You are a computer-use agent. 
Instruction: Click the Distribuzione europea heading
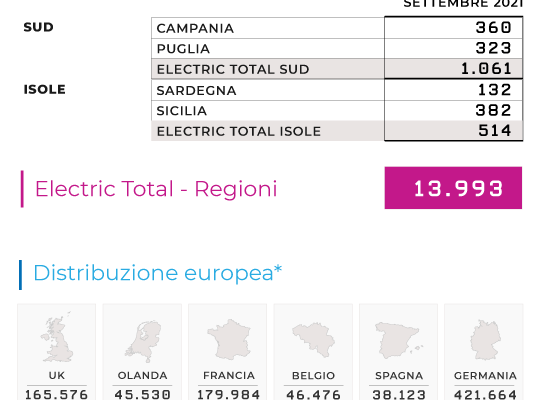[x=157, y=273]
